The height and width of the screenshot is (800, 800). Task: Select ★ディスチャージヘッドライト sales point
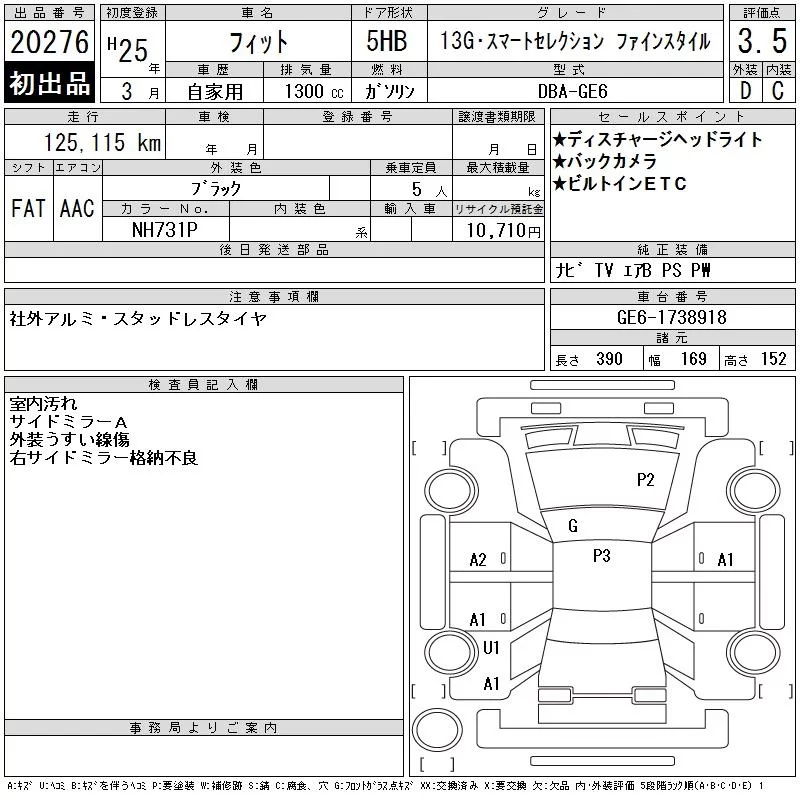657,139
